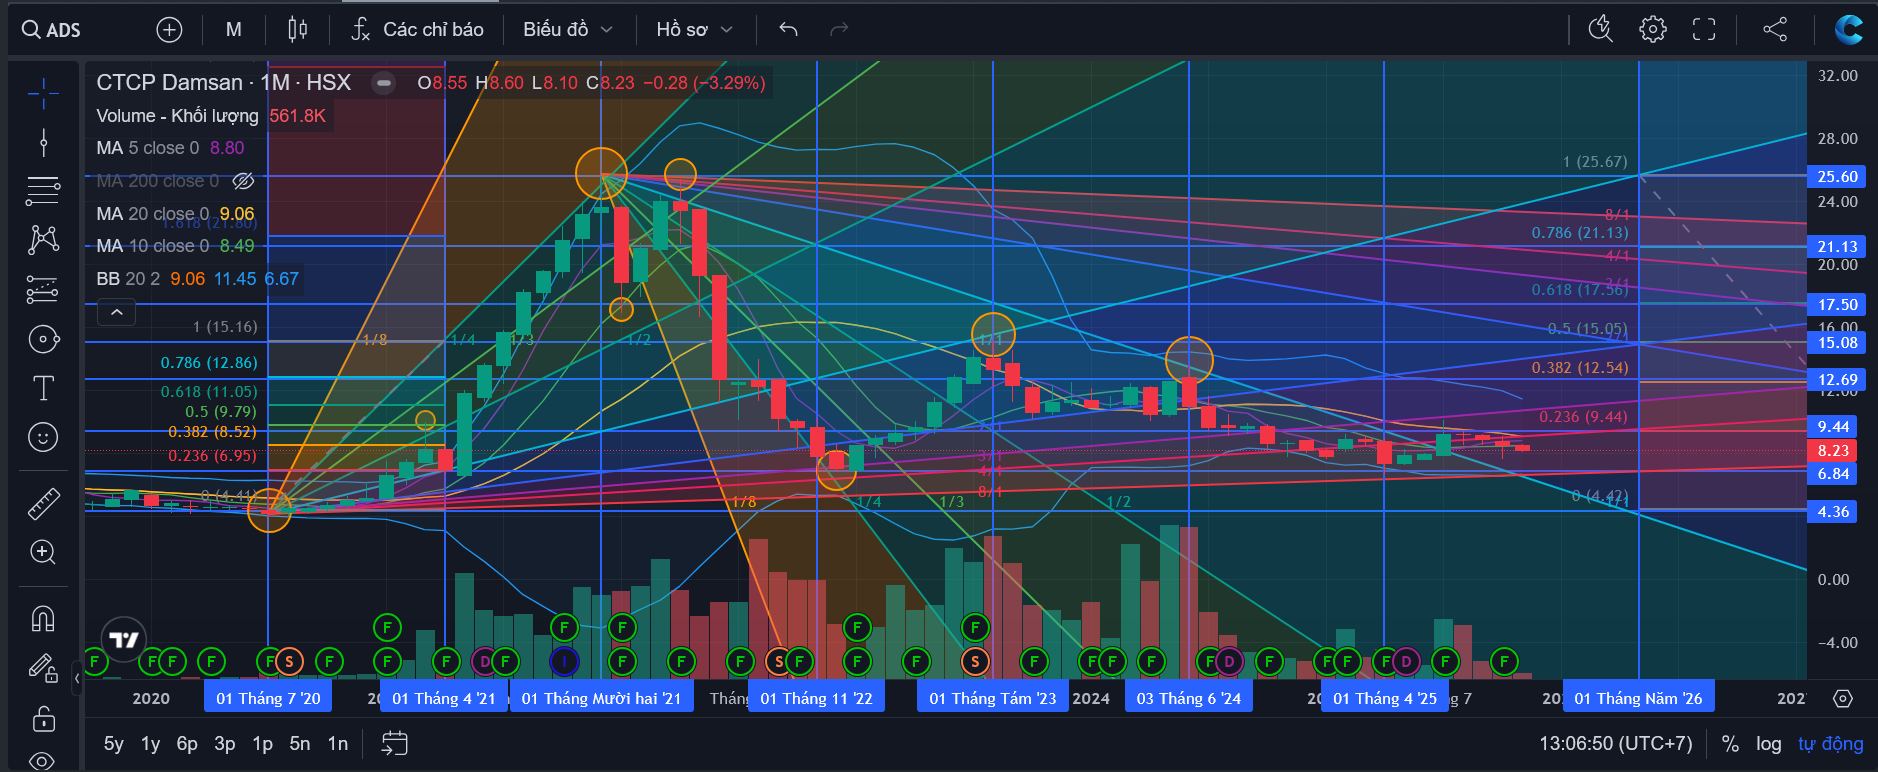Screen dimensions: 1878x772
Task: Open the axis settings gear at bottom right
Action: click(1843, 698)
